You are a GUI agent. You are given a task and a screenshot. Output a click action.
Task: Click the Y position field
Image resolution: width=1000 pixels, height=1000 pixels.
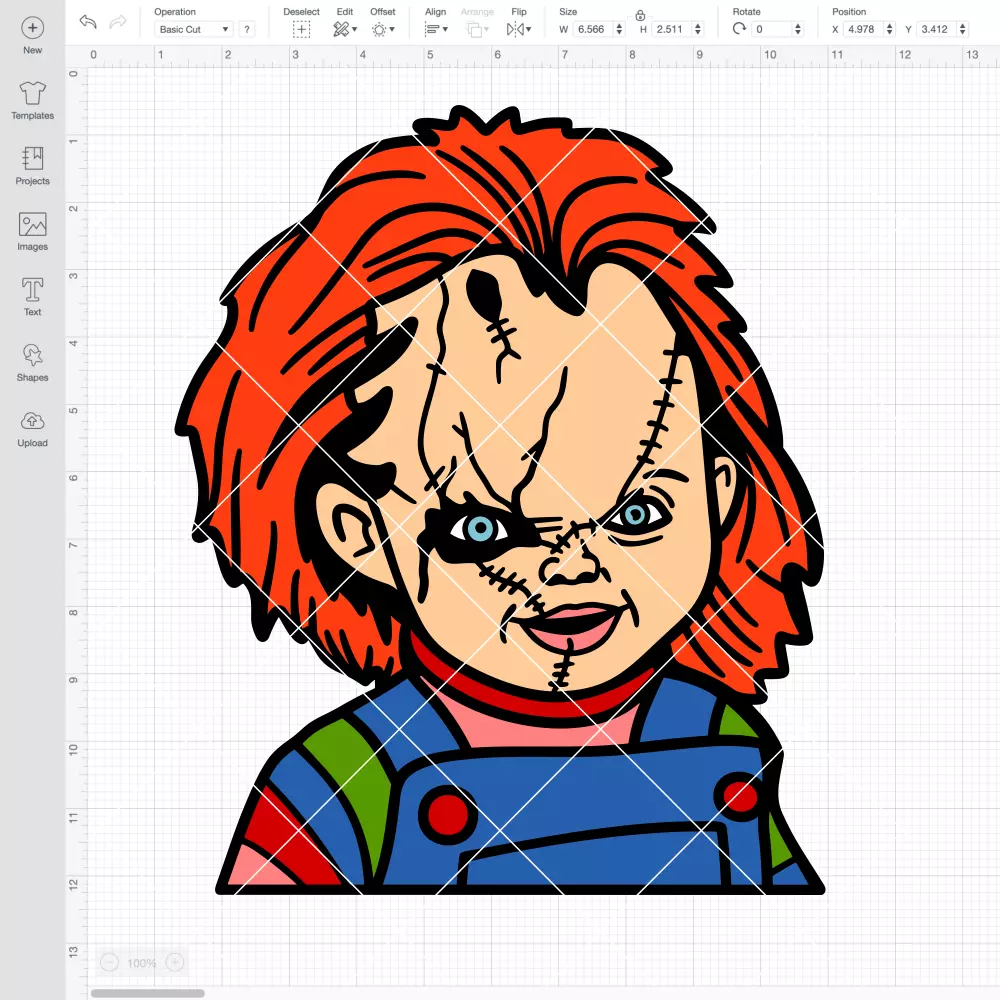click(x=937, y=29)
